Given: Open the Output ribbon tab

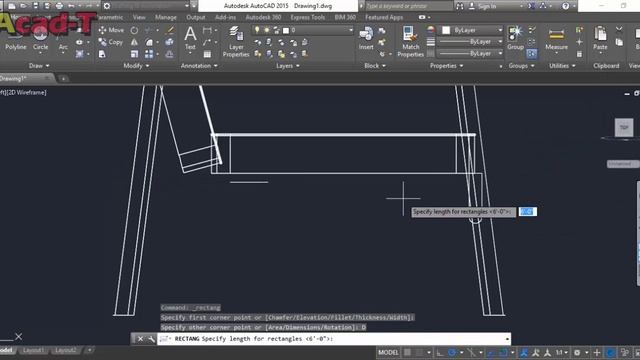Looking at the screenshot, I should coord(196,18).
